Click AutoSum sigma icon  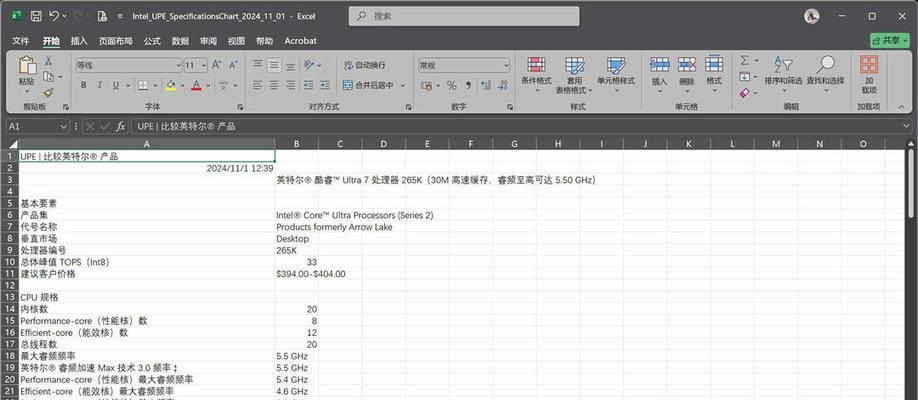[x=744, y=60]
